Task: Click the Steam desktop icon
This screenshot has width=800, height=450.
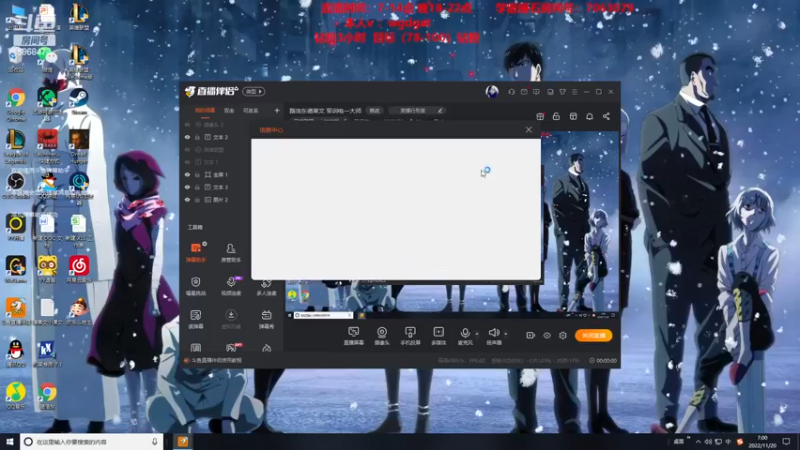Action: tap(79, 102)
